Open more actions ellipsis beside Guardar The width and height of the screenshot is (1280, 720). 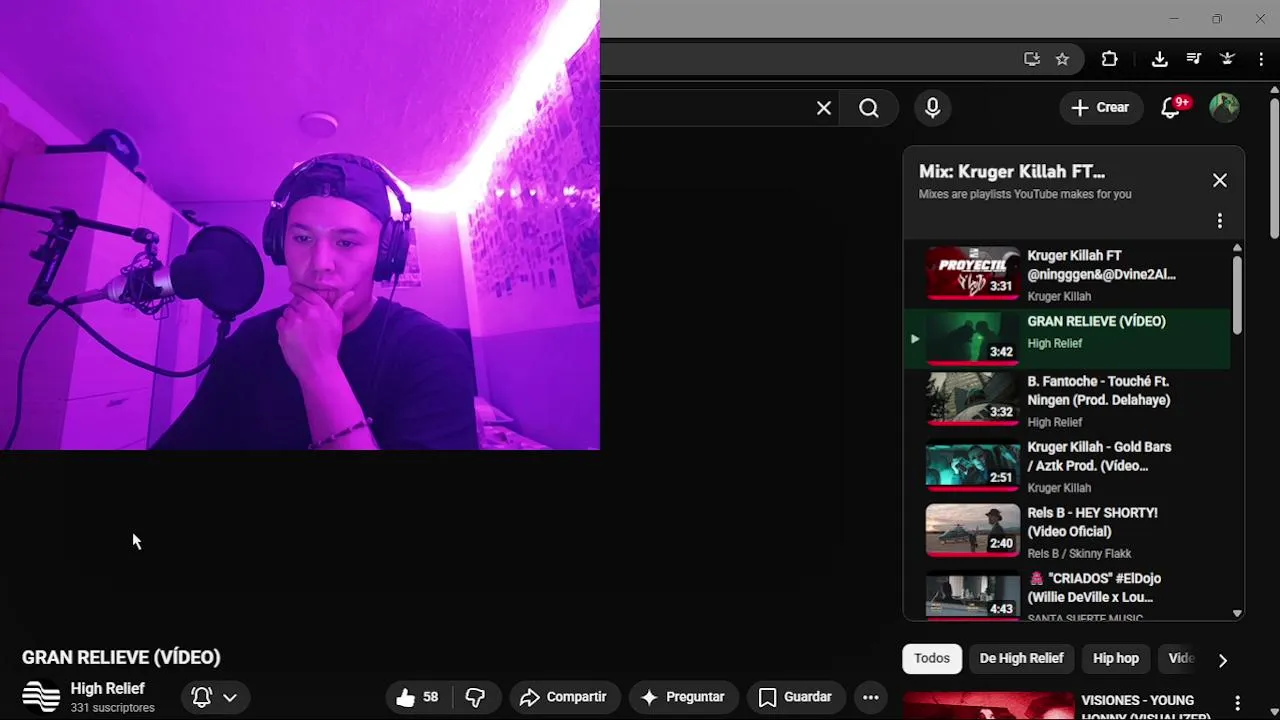(x=871, y=697)
